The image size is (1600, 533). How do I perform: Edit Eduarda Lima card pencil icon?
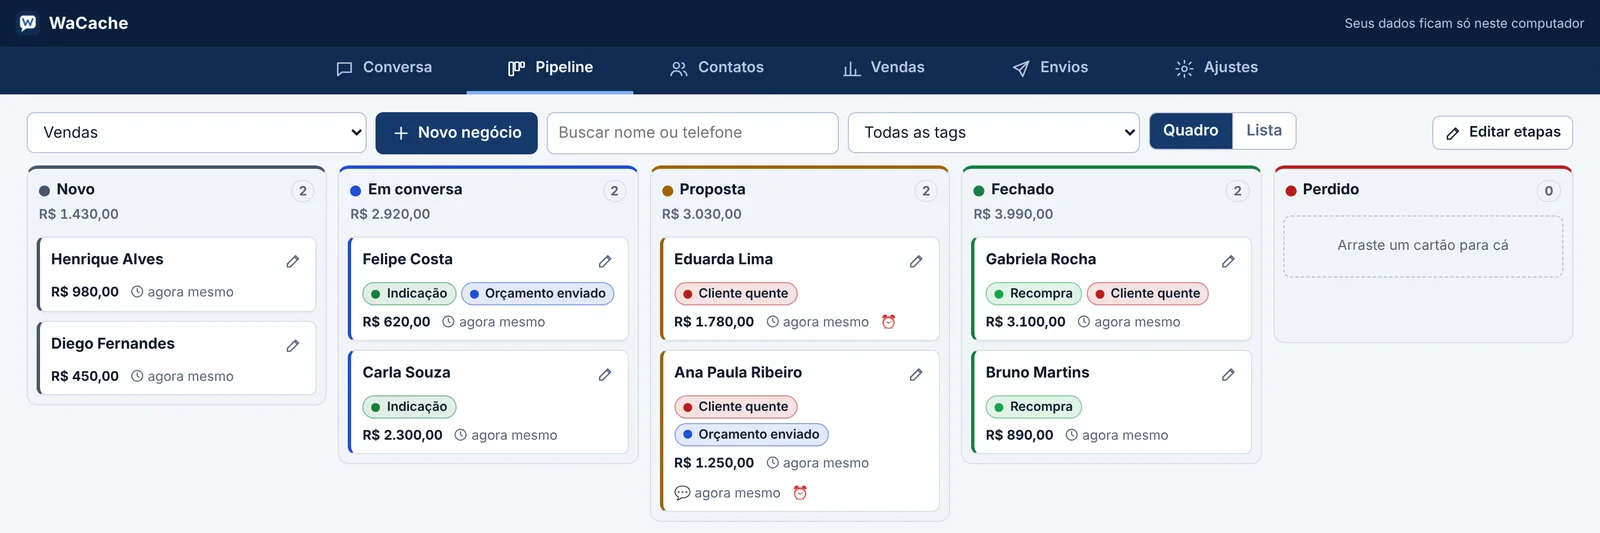coord(916,261)
